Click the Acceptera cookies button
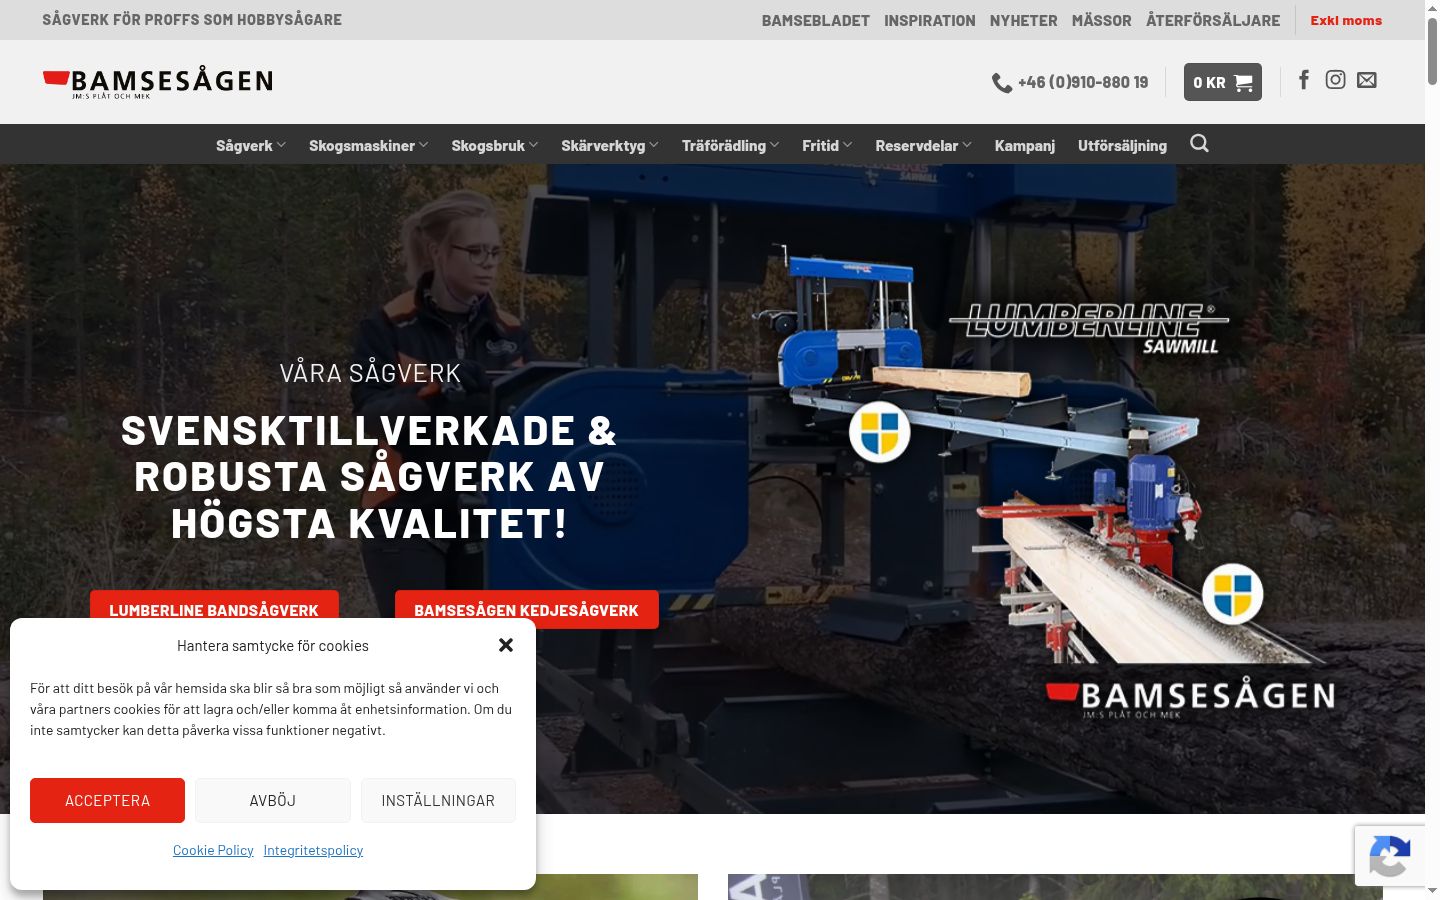1440x900 pixels. click(108, 800)
